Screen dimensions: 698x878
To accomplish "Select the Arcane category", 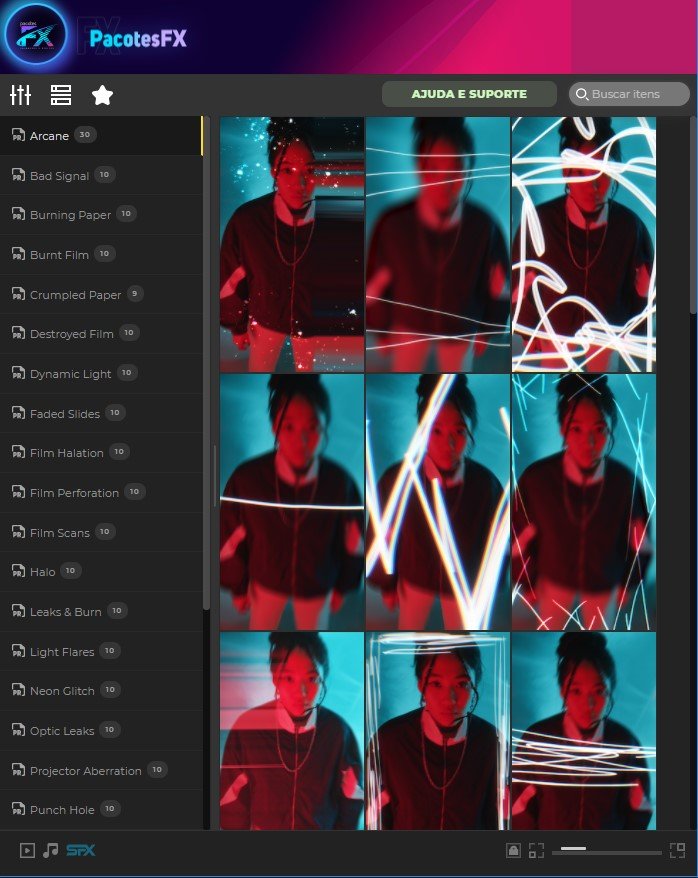I will point(50,135).
